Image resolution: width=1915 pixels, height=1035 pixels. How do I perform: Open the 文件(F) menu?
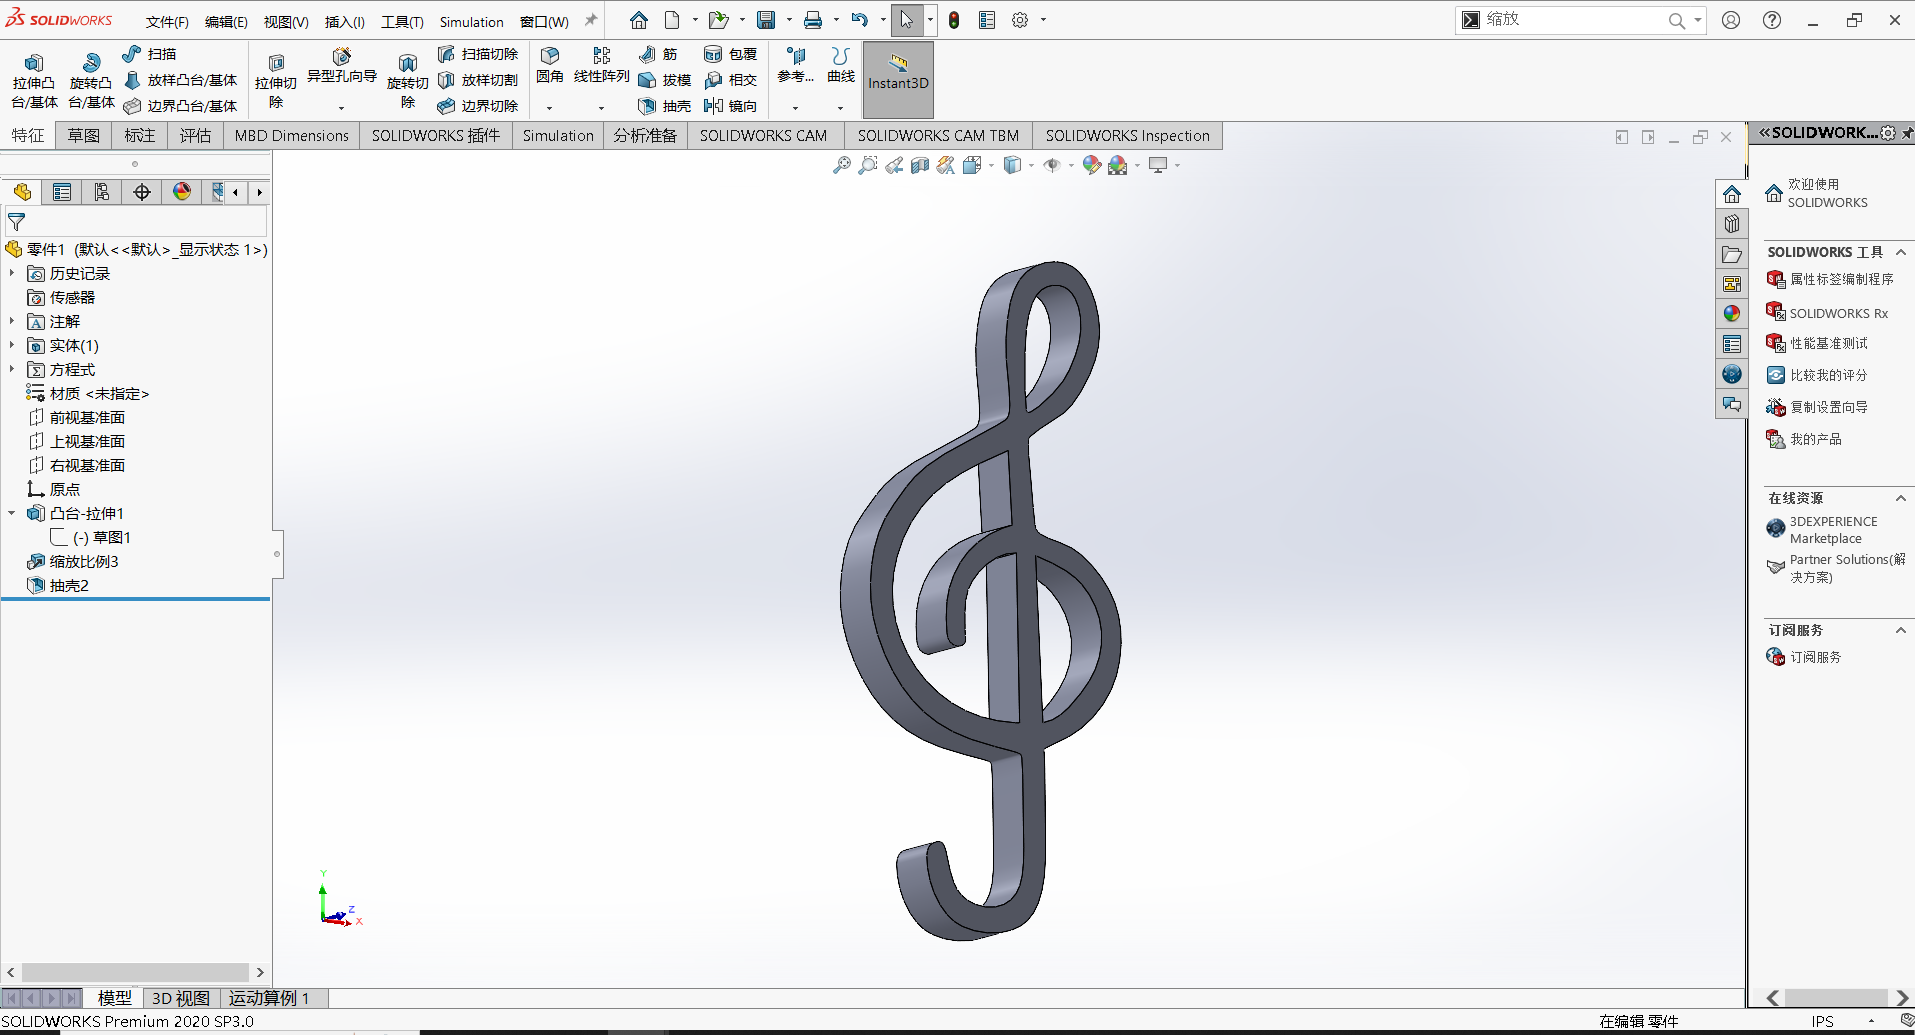click(167, 21)
